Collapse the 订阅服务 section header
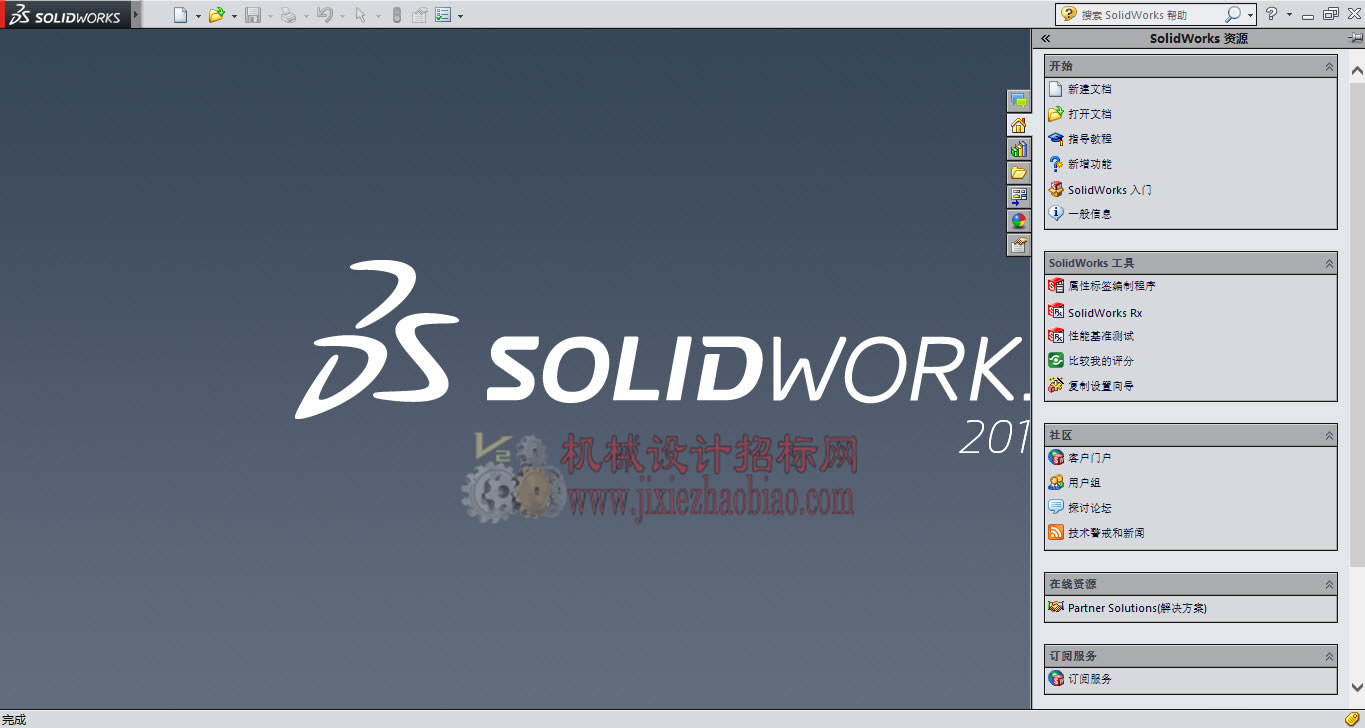This screenshot has width=1365, height=728. point(1329,656)
